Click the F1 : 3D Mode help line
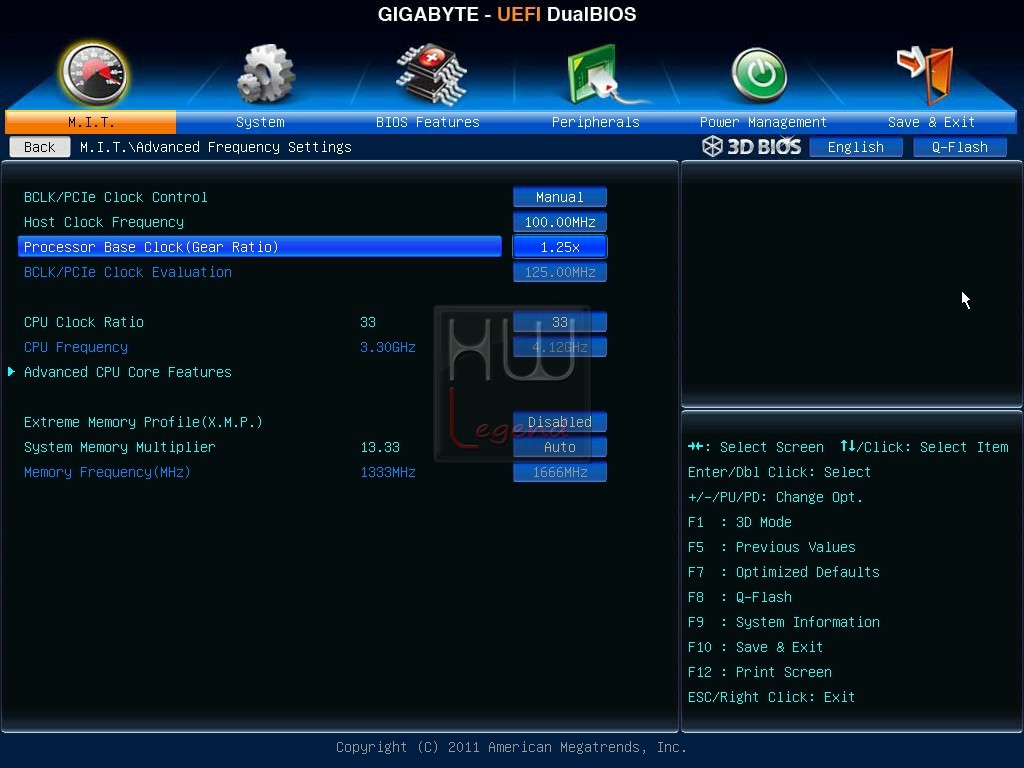Image resolution: width=1024 pixels, height=768 pixels. pyautogui.click(x=739, y=522)
